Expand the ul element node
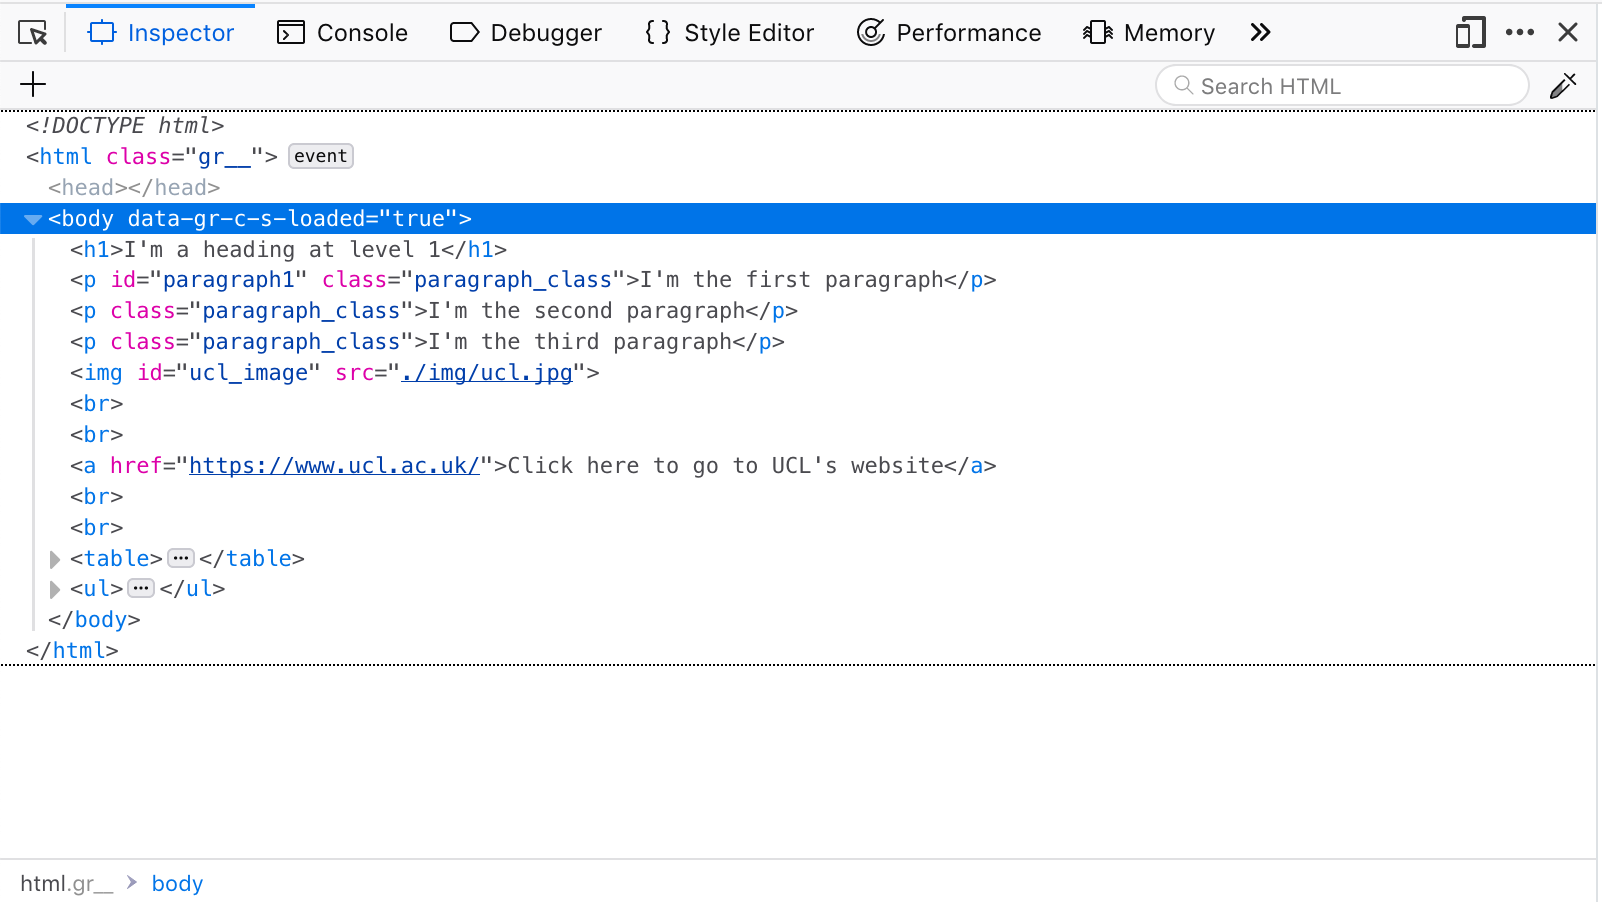The height and width of the screenshot is (902, 1602). coord(55,589)
